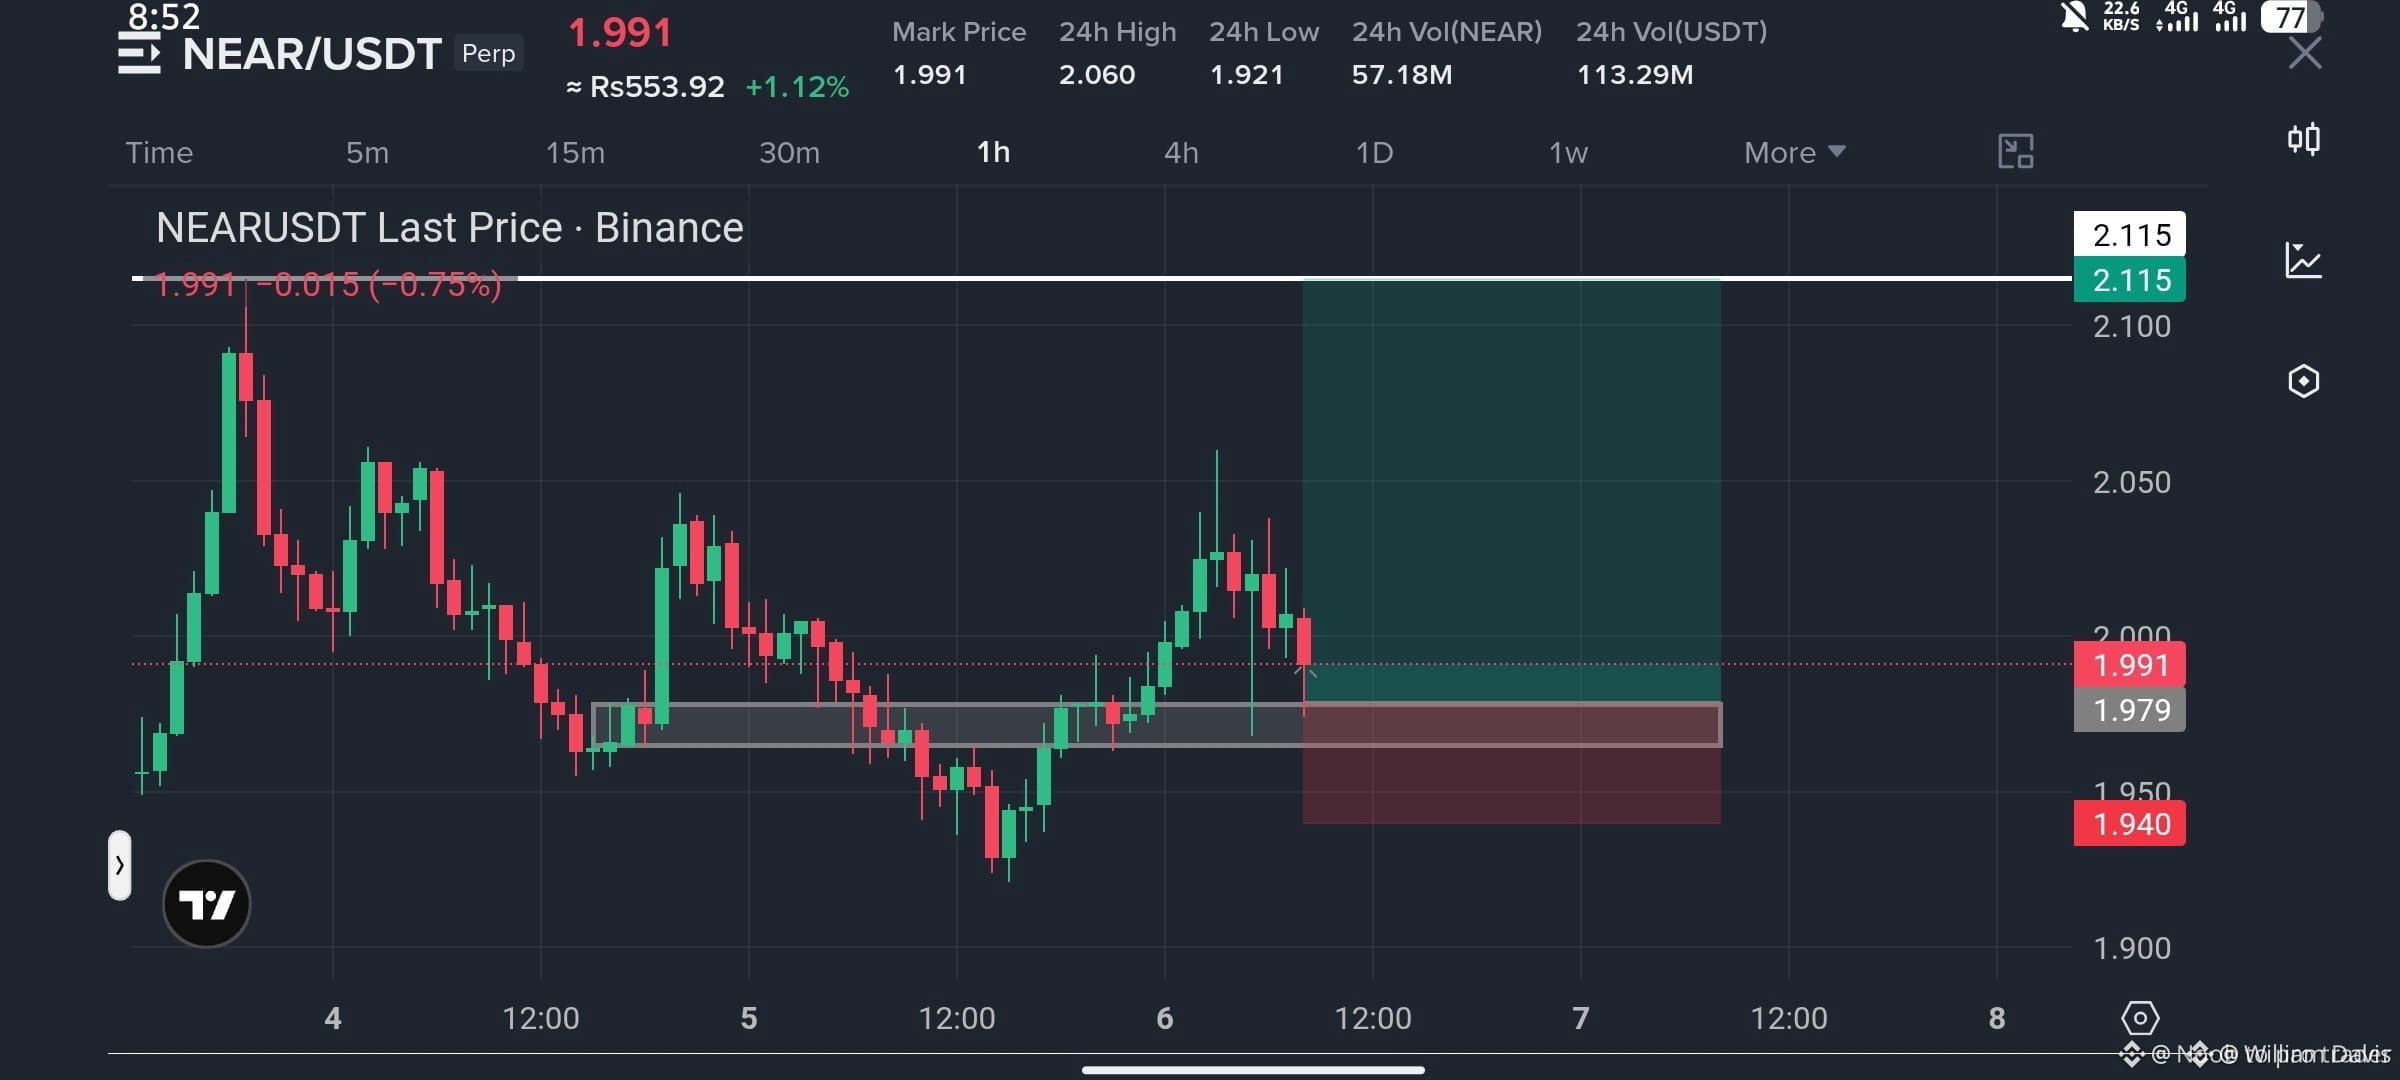Open the trading pair list menu icon

pyautogui.click(x=139, y=53)
